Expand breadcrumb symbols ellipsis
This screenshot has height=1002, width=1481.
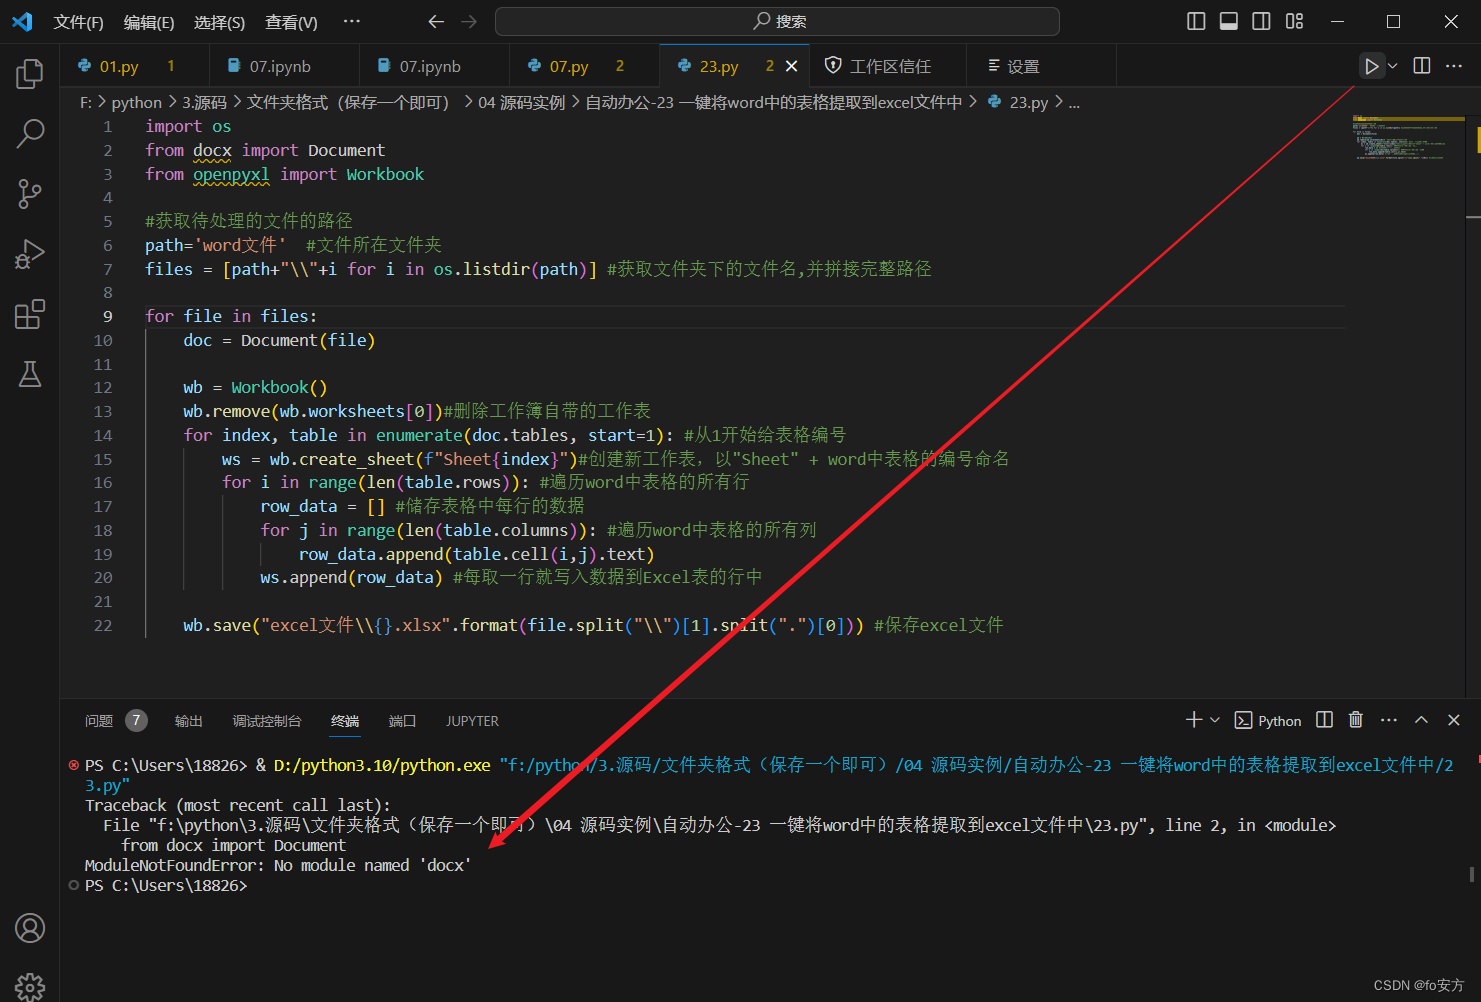click(1074, 102)
